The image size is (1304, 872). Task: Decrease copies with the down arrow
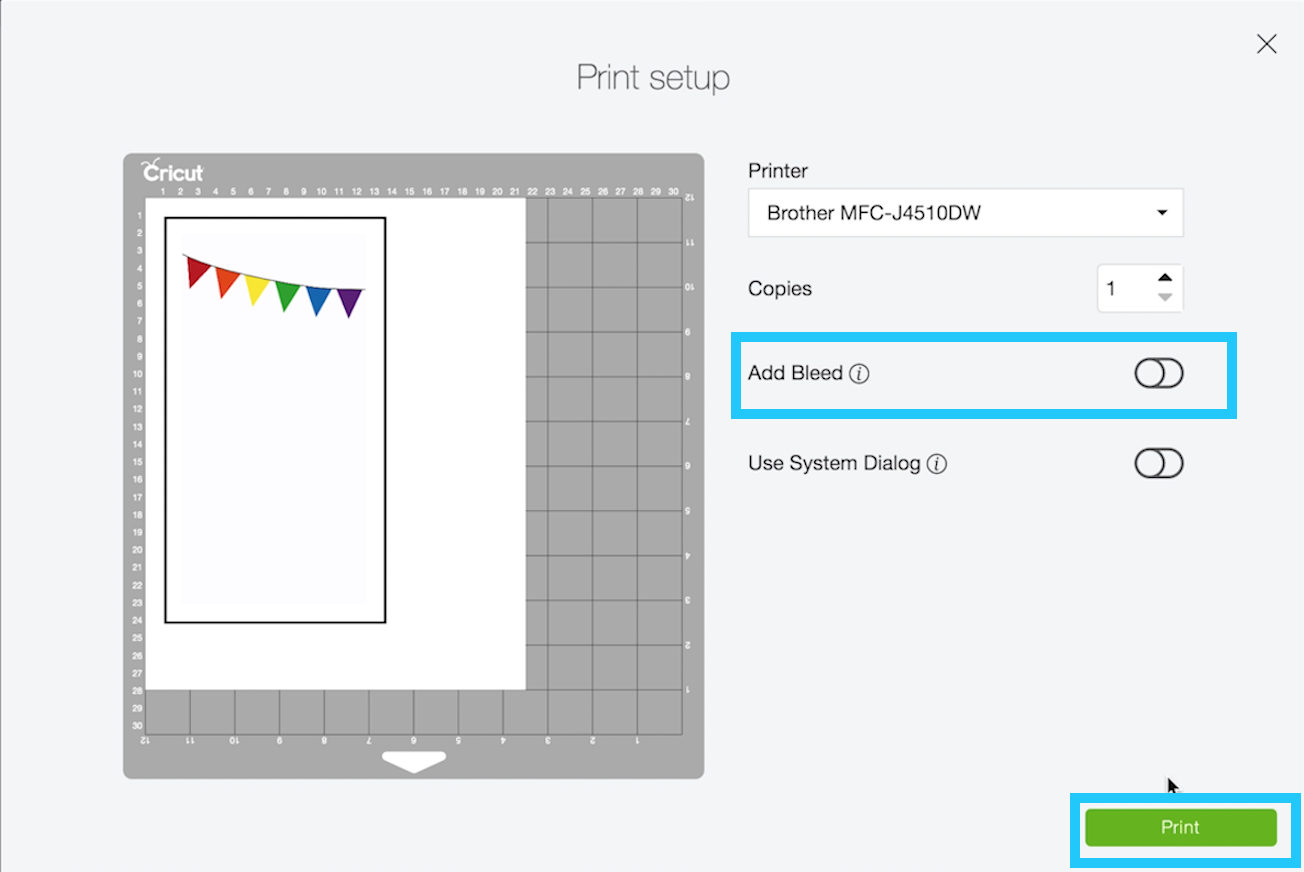click(1164, 297)
